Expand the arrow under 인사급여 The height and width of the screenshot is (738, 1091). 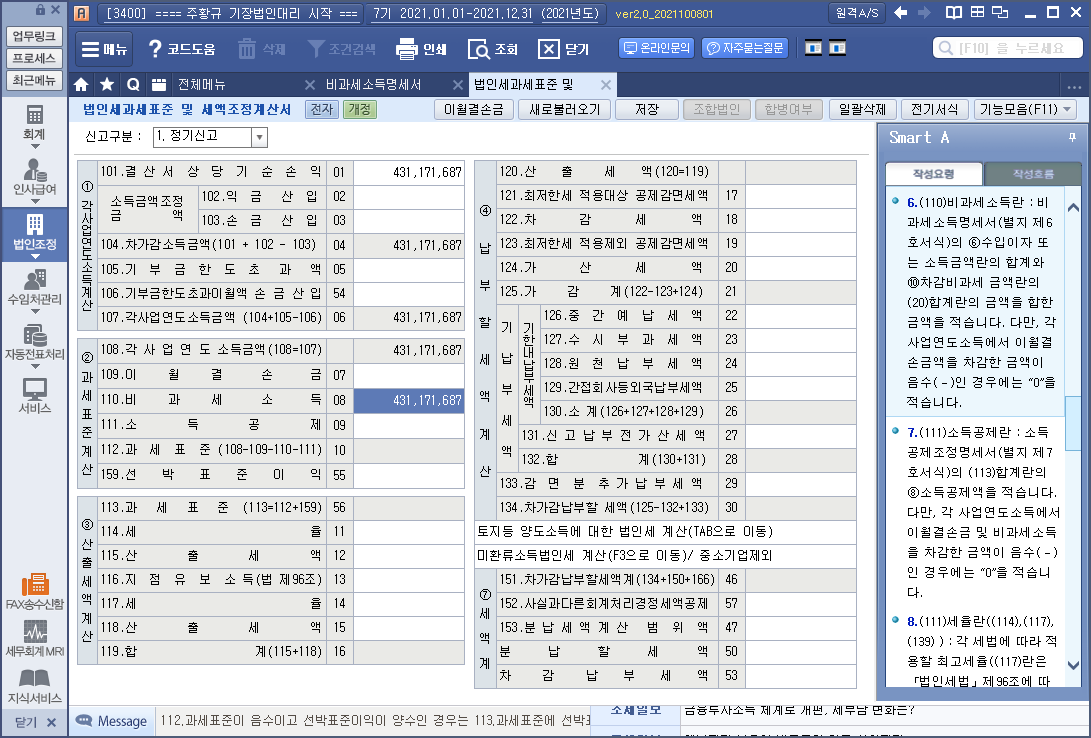coord(34,201)
